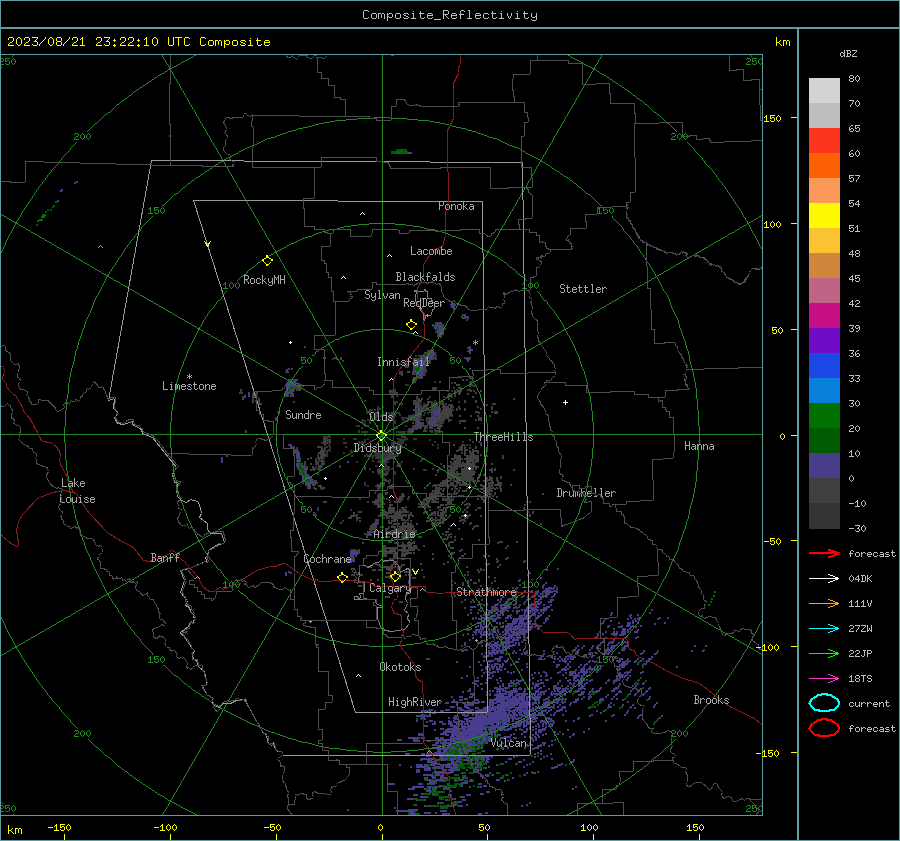Click the yellow radar center marker at Didsbury
This screenshot has height=841, width=900.
coord(381,436)
